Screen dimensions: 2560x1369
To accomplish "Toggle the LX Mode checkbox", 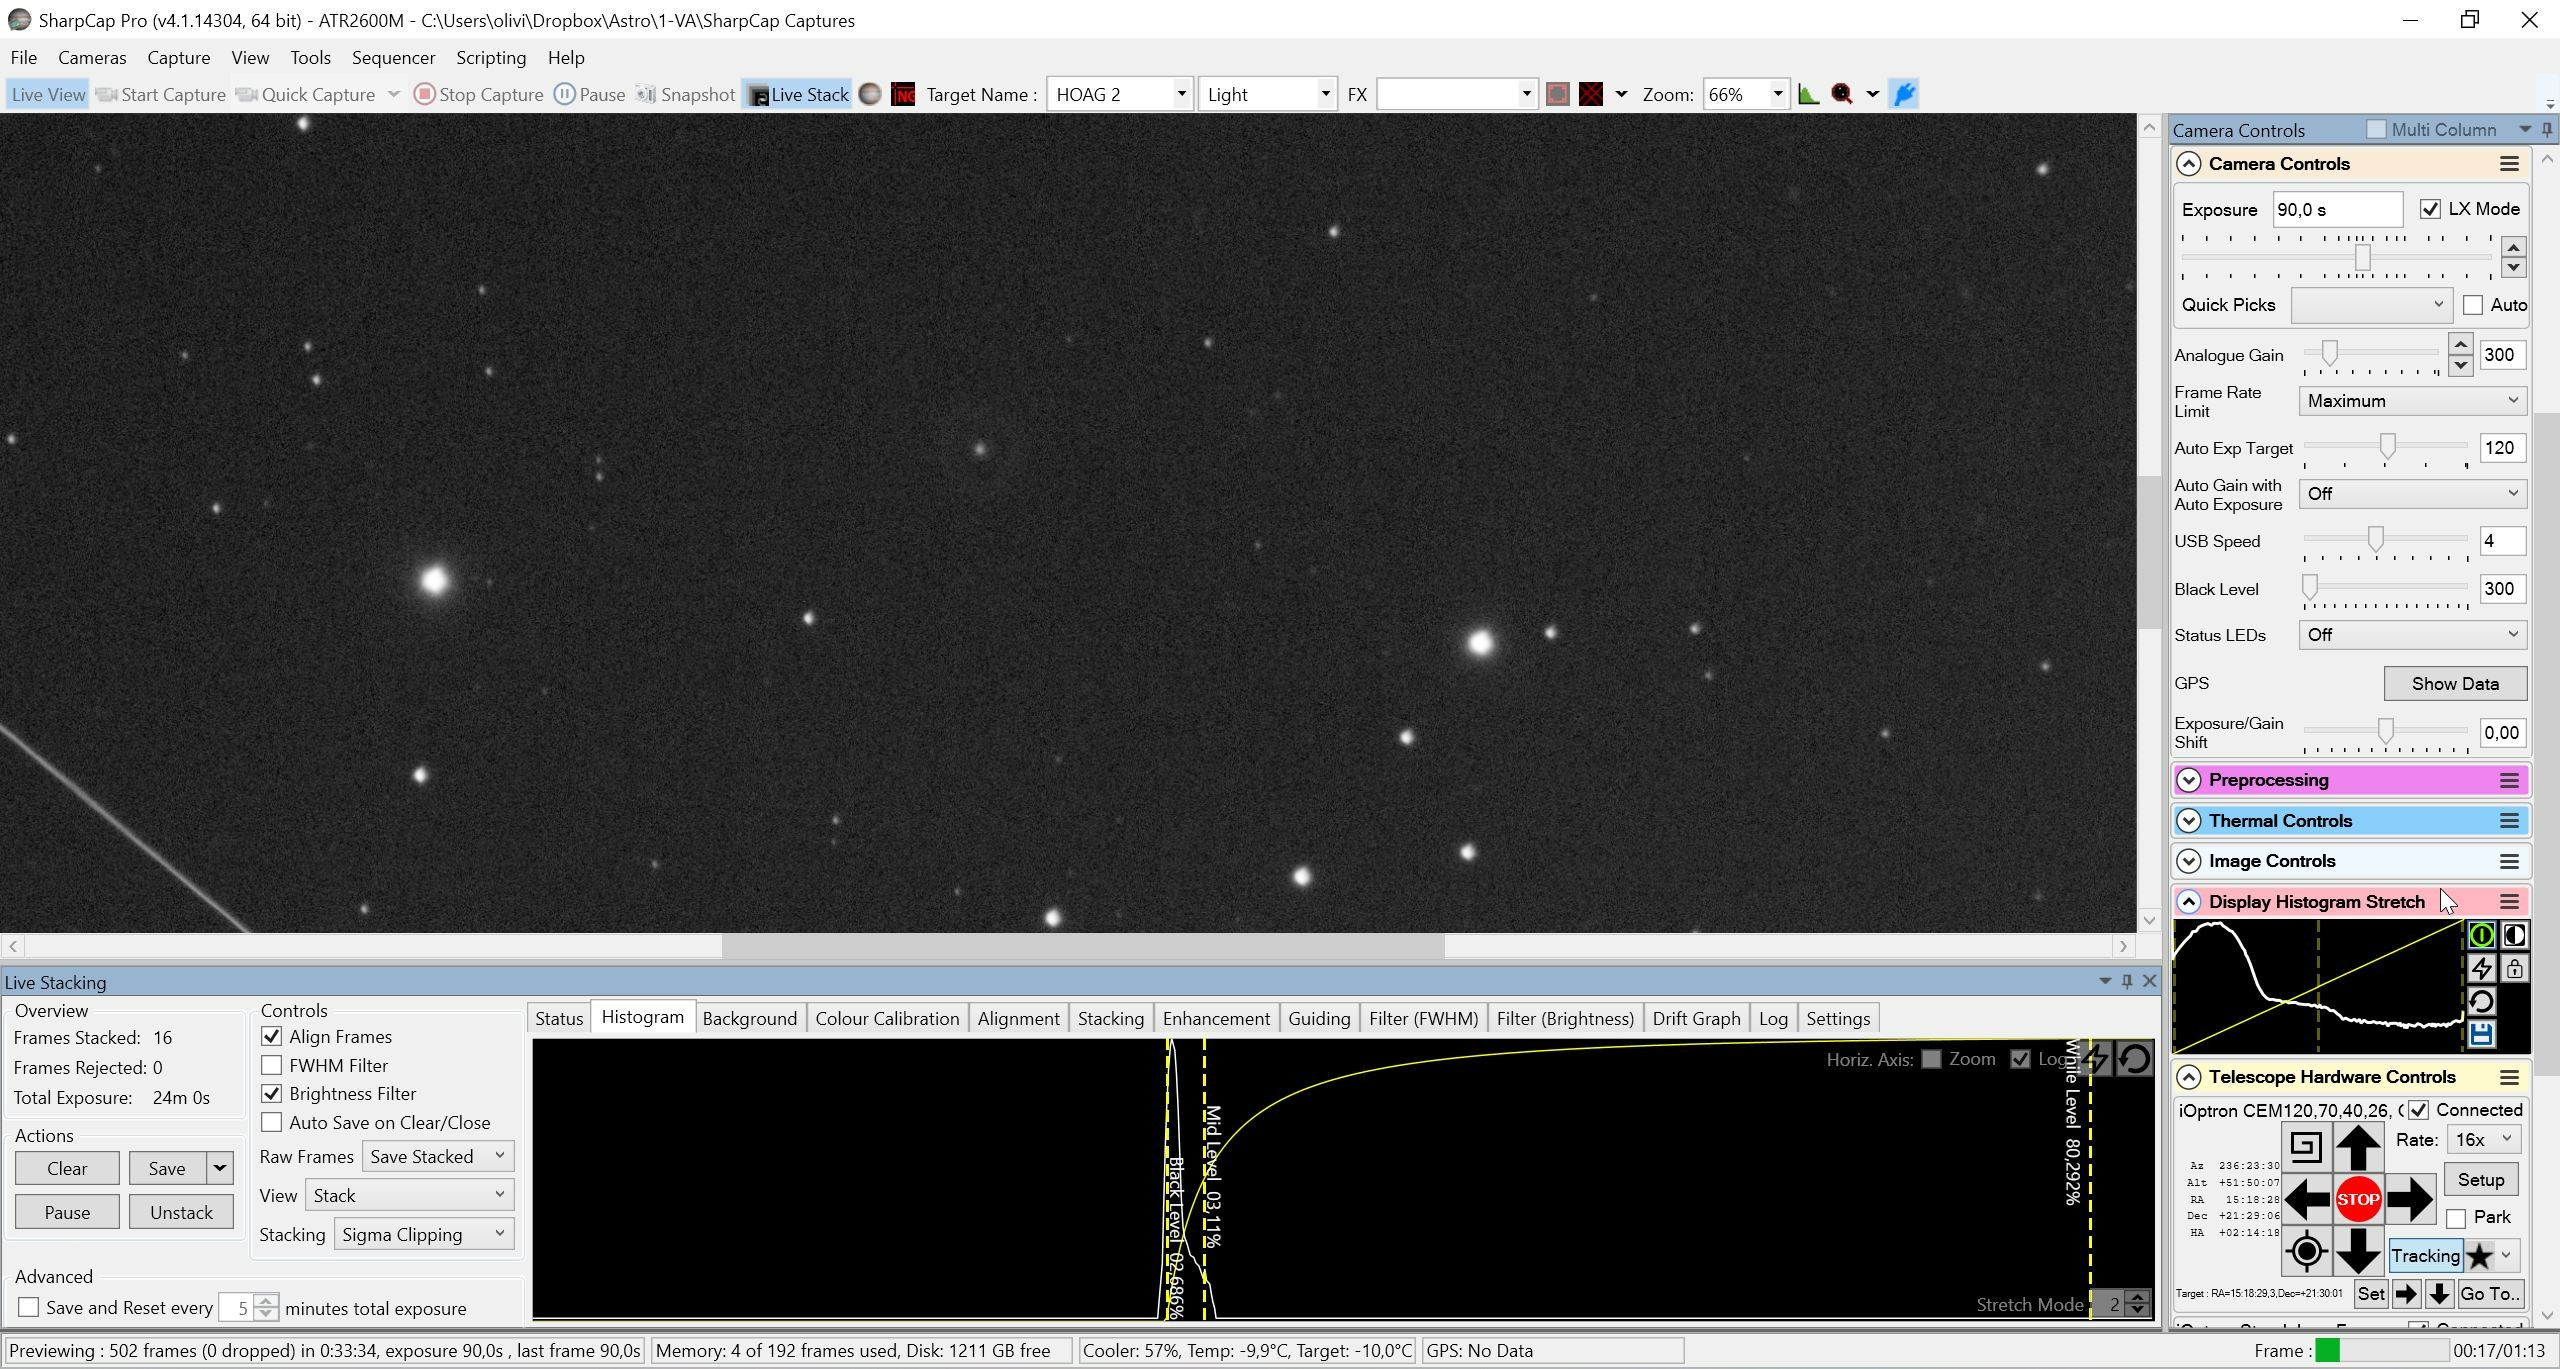I will pos(2430,209).
